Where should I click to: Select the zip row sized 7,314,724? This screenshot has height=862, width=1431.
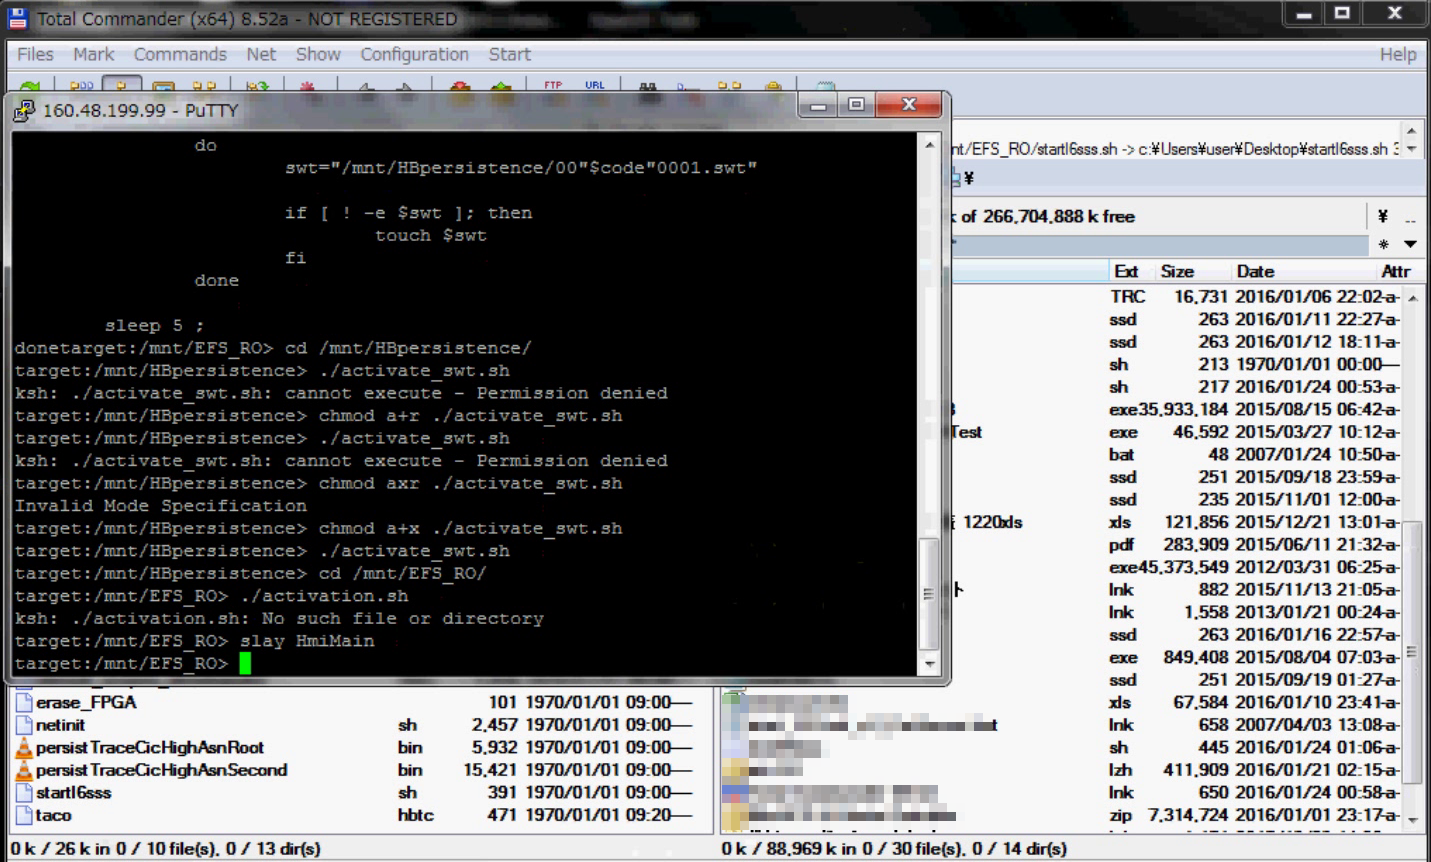[1061, 815]
